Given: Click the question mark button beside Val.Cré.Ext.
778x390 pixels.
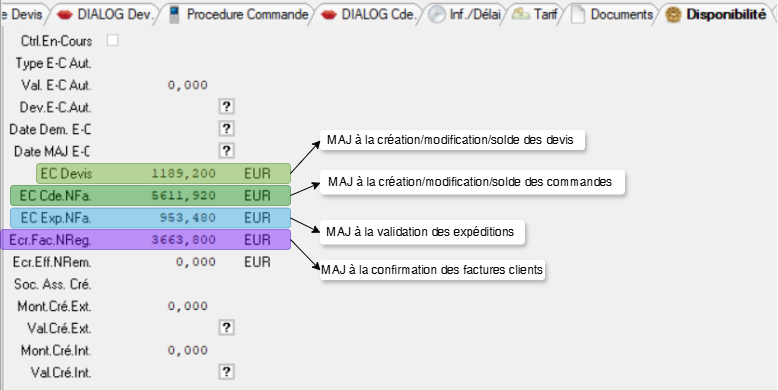Looking at the screenshot, I should click(x=226, y=328).
